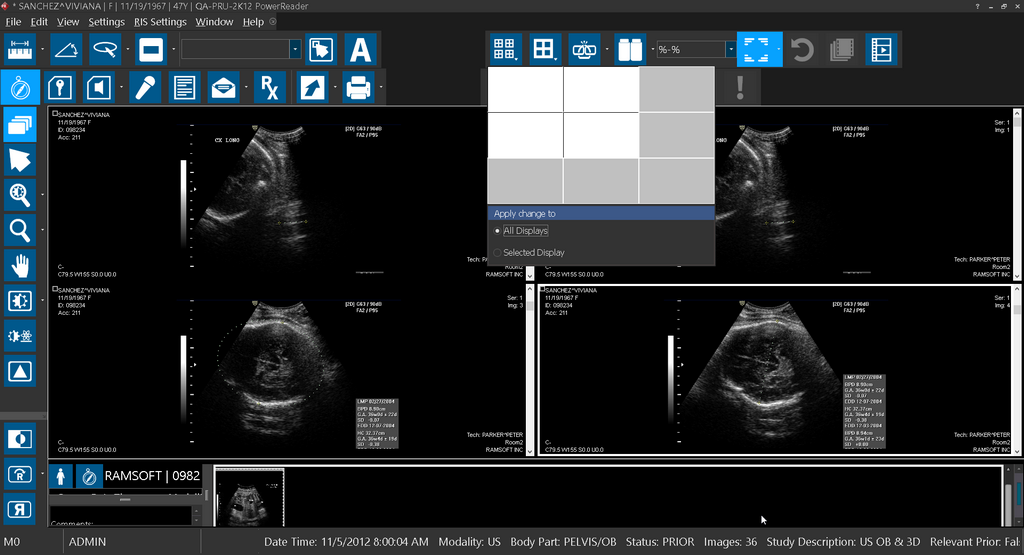
Task: Toggle the checkbox beside SANCHEZ^VIVIANA in top-left image
Action: pos(55,114)
